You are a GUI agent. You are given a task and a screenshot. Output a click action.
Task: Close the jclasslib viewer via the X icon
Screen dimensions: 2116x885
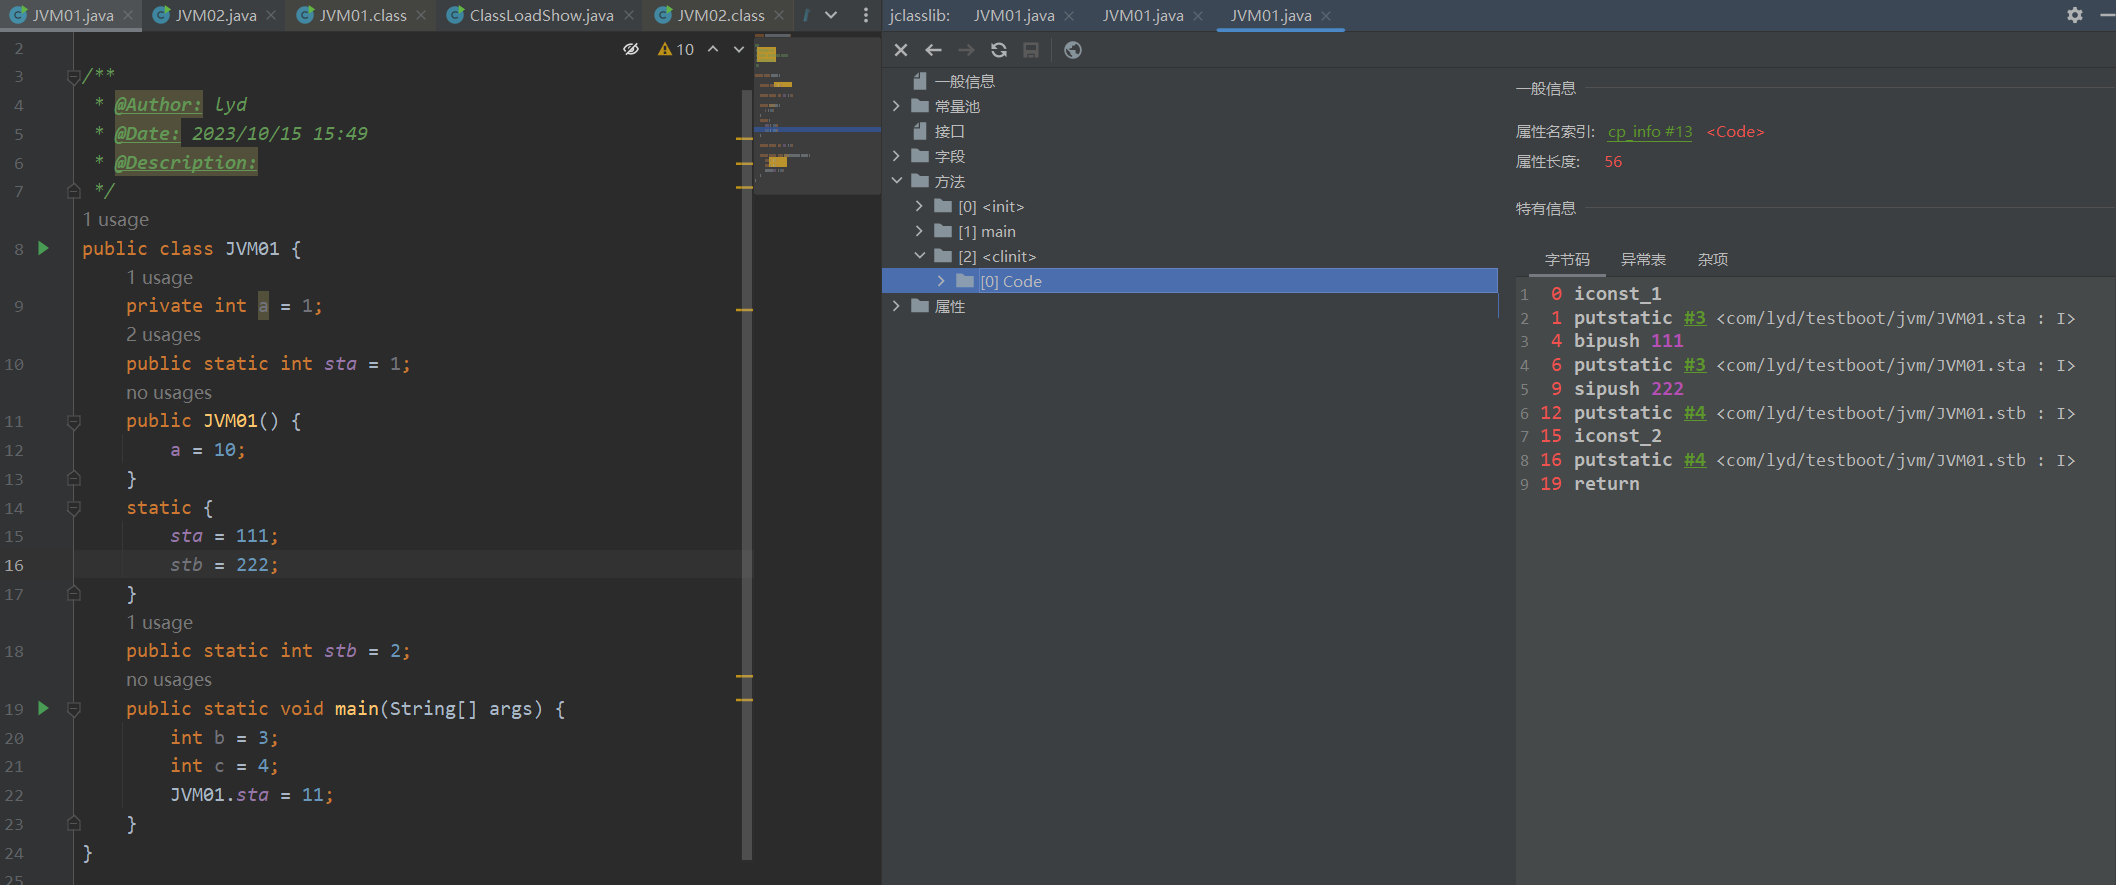pyautogui.click(x=901, y=50)
